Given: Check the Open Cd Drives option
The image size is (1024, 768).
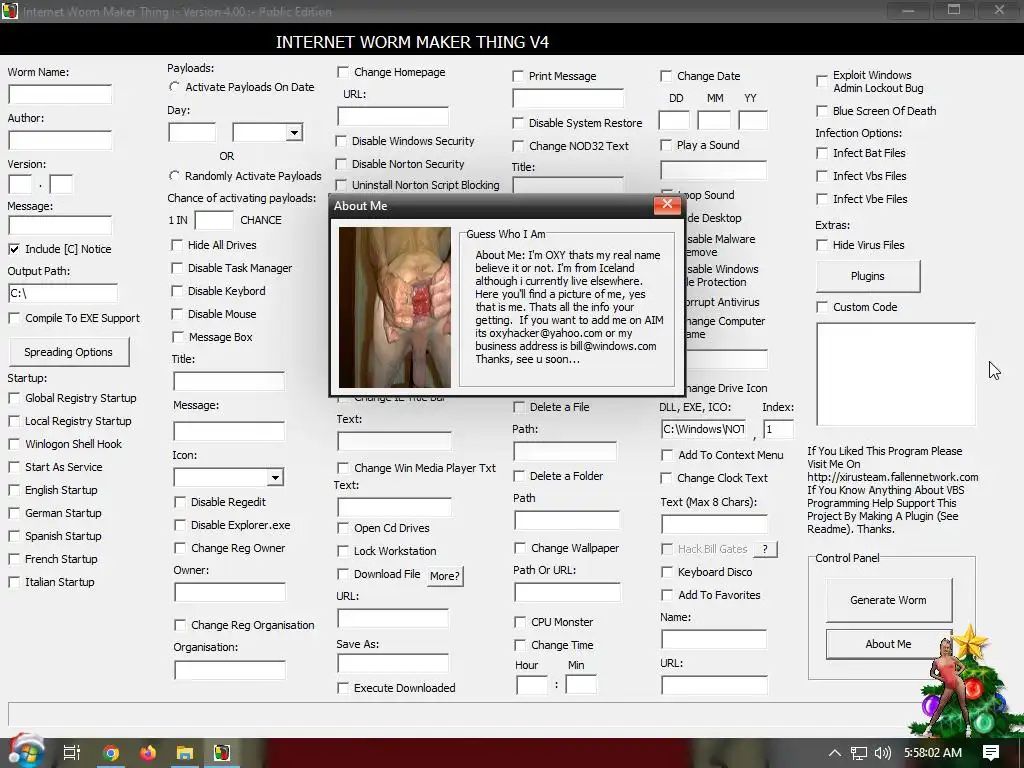Looking at the screenshot, I should tap(343, 528).
